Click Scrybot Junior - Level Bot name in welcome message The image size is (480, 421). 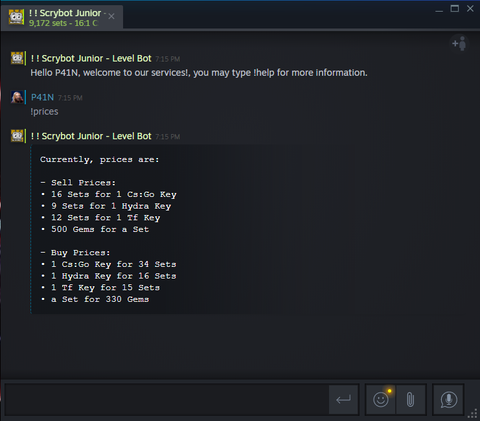tap(91, 59)
